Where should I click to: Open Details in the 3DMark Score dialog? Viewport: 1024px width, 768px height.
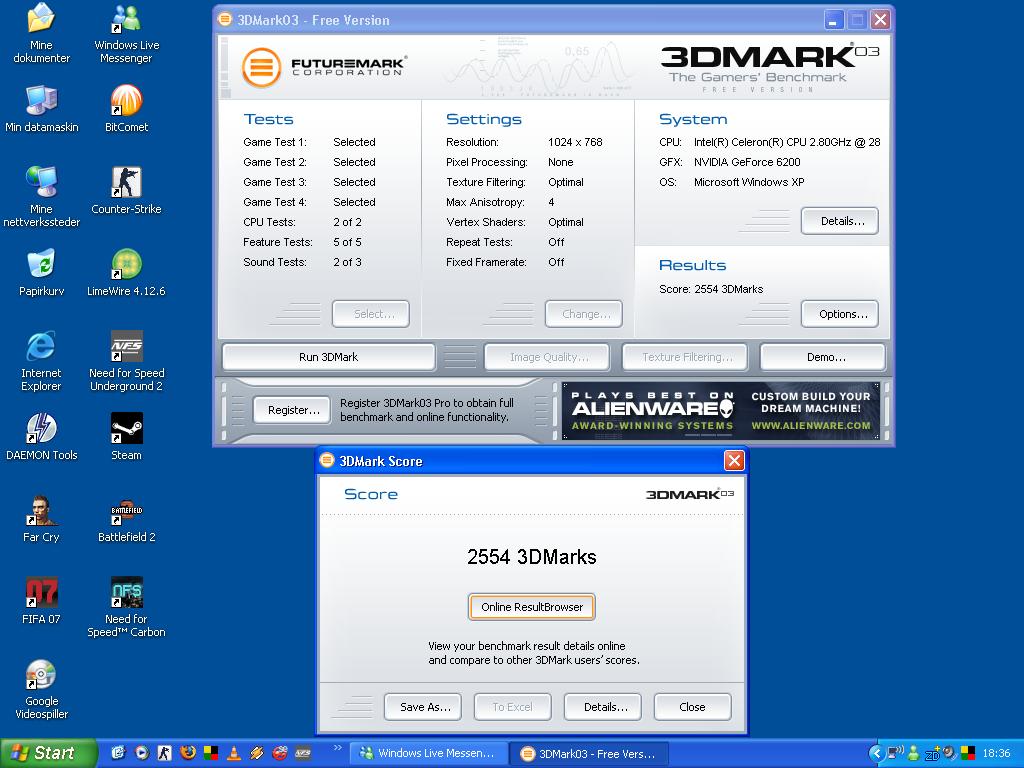(603, 707)
